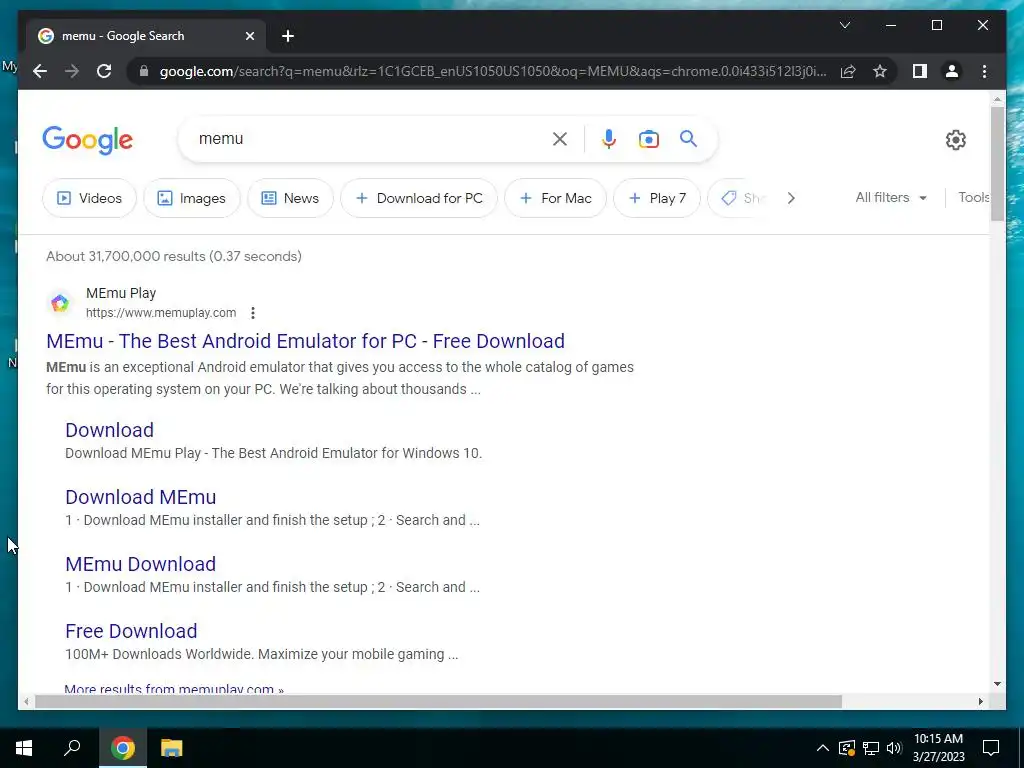Add the Play 7 search chip
The image size is (1024, 768).
pos(657,198)
